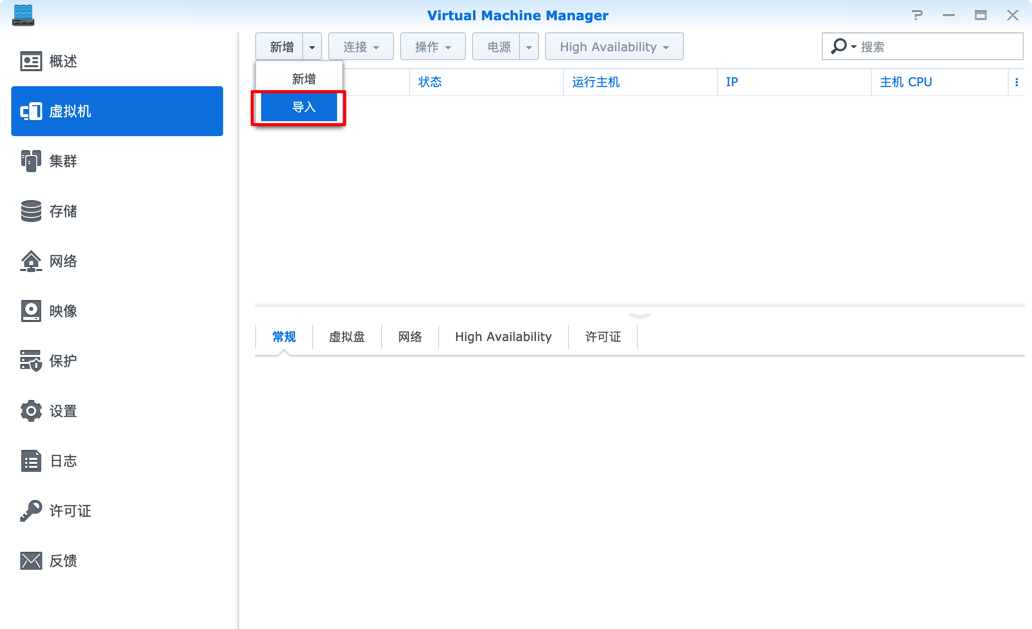Open the 存储 storage sidebar icon
This screenshot has width=1032, height=629.
pos(31,211)
